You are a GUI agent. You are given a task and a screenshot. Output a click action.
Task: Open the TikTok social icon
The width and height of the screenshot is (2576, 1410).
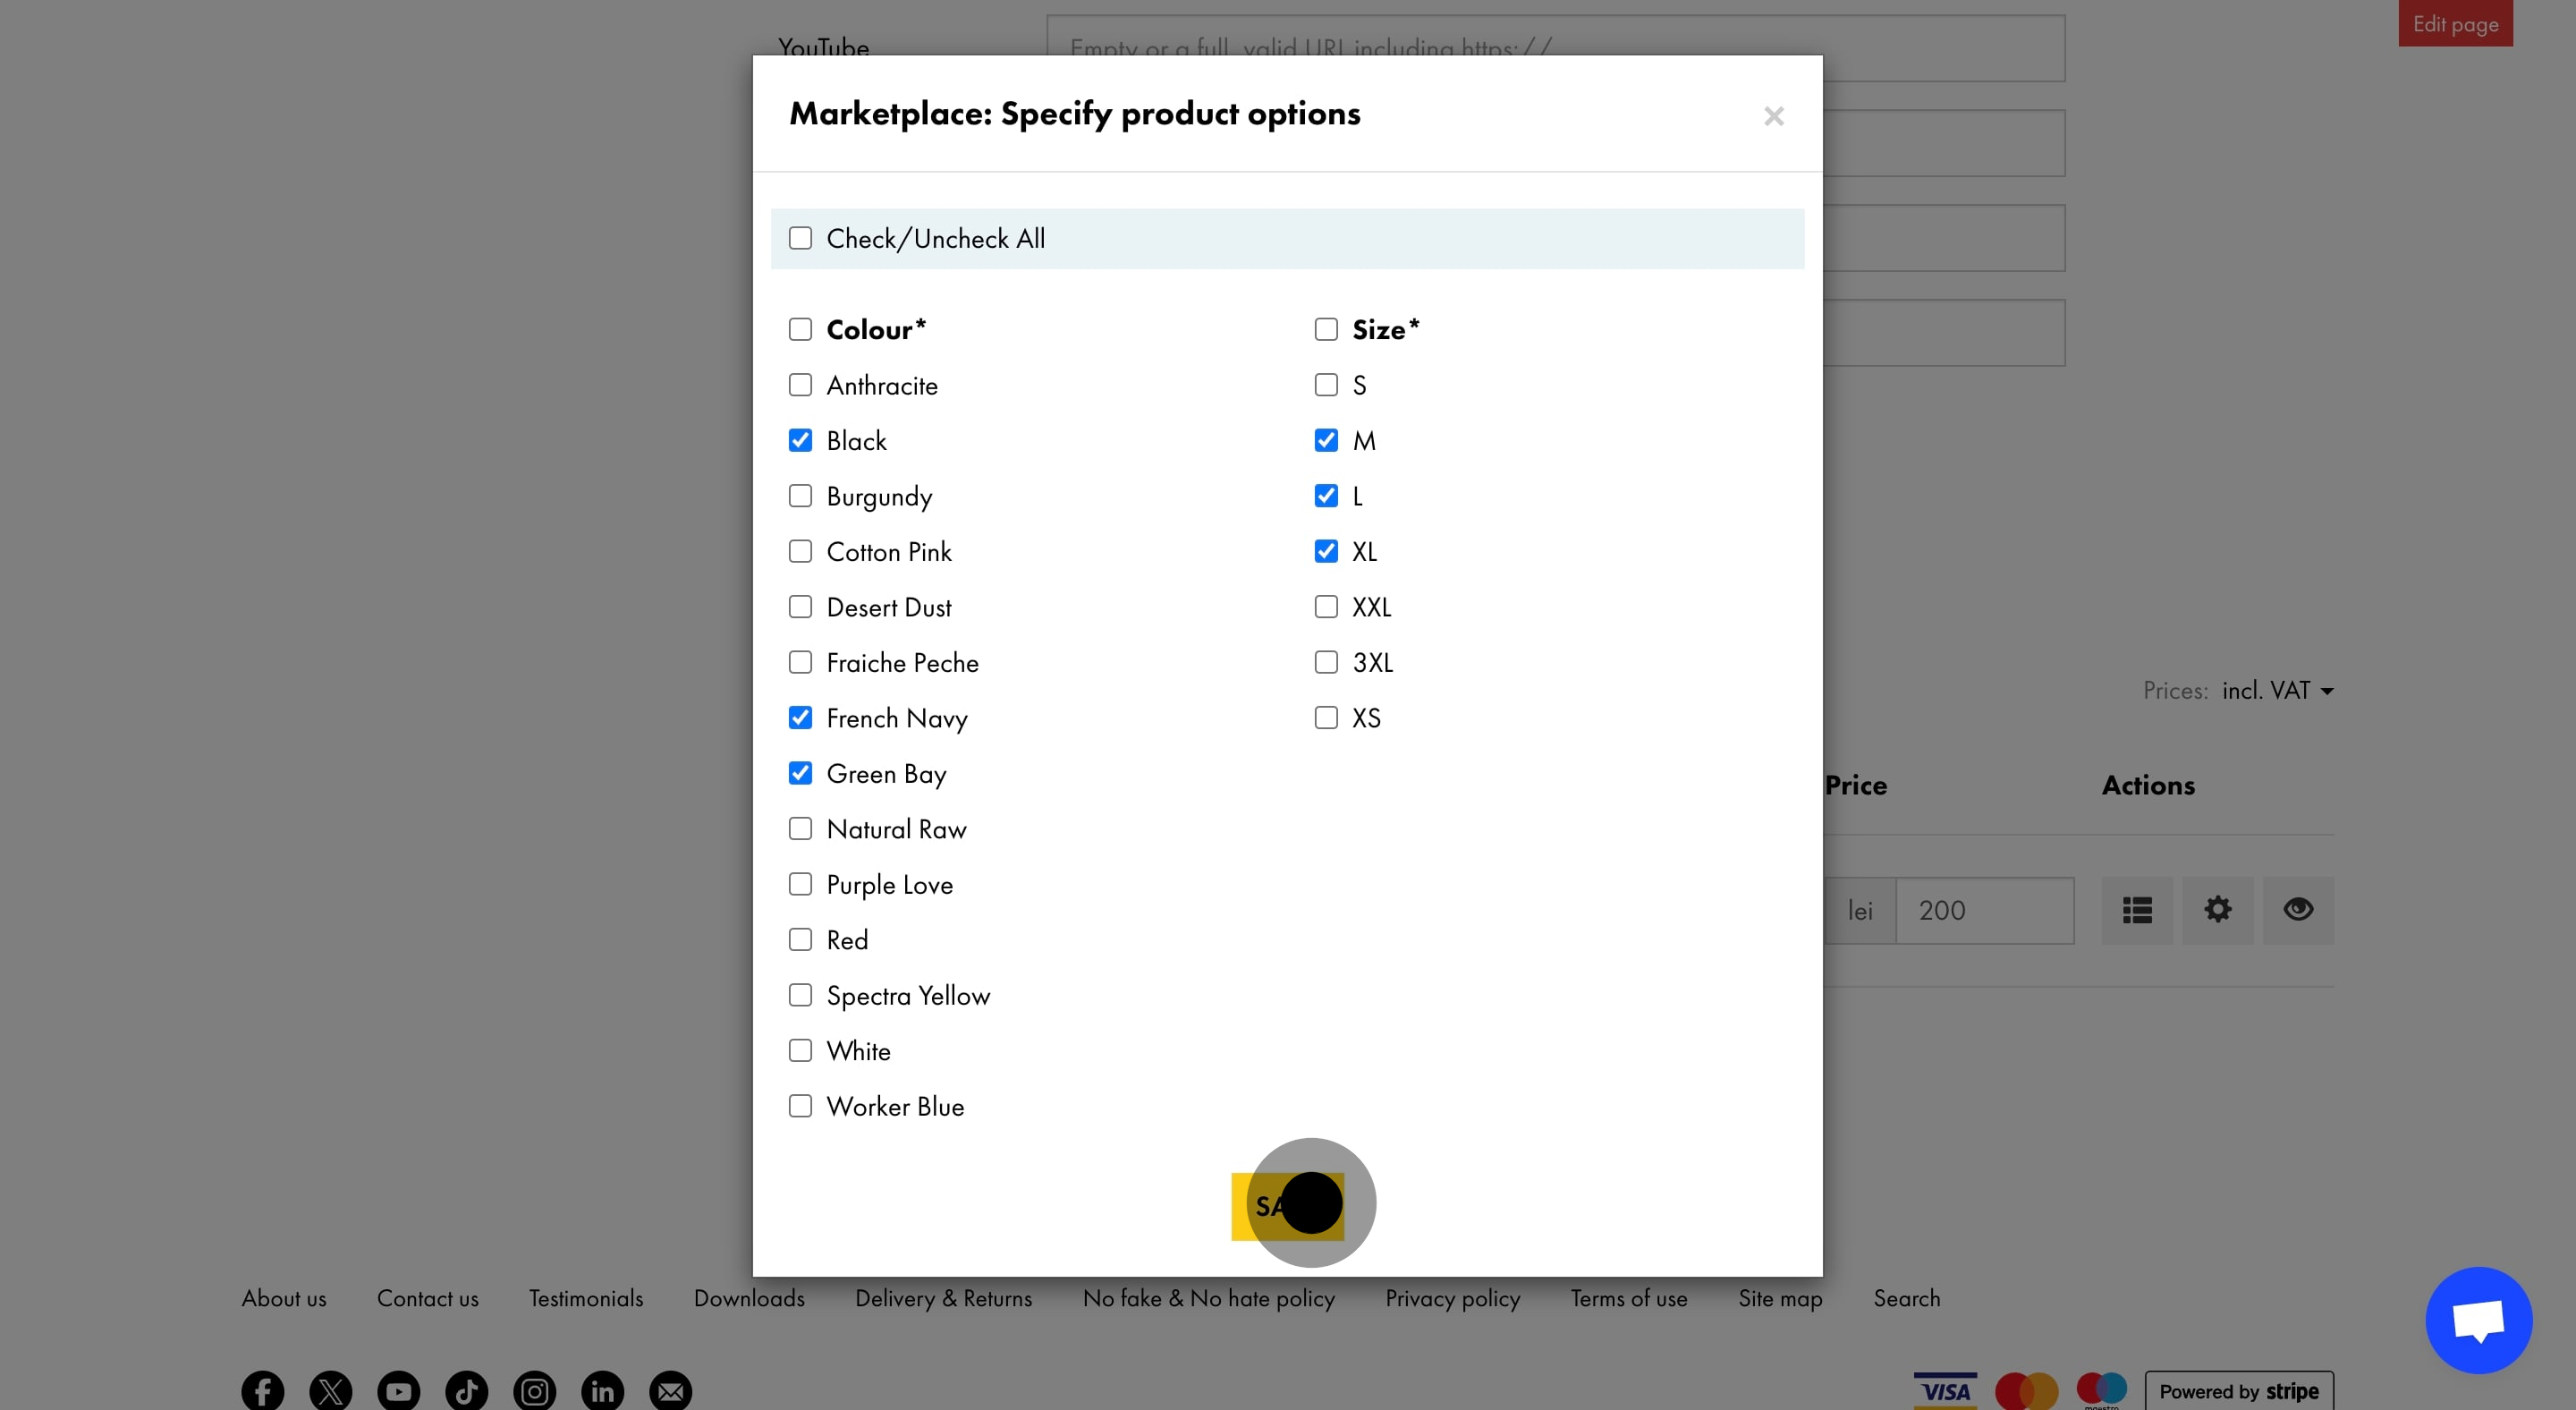[466, 1390]
